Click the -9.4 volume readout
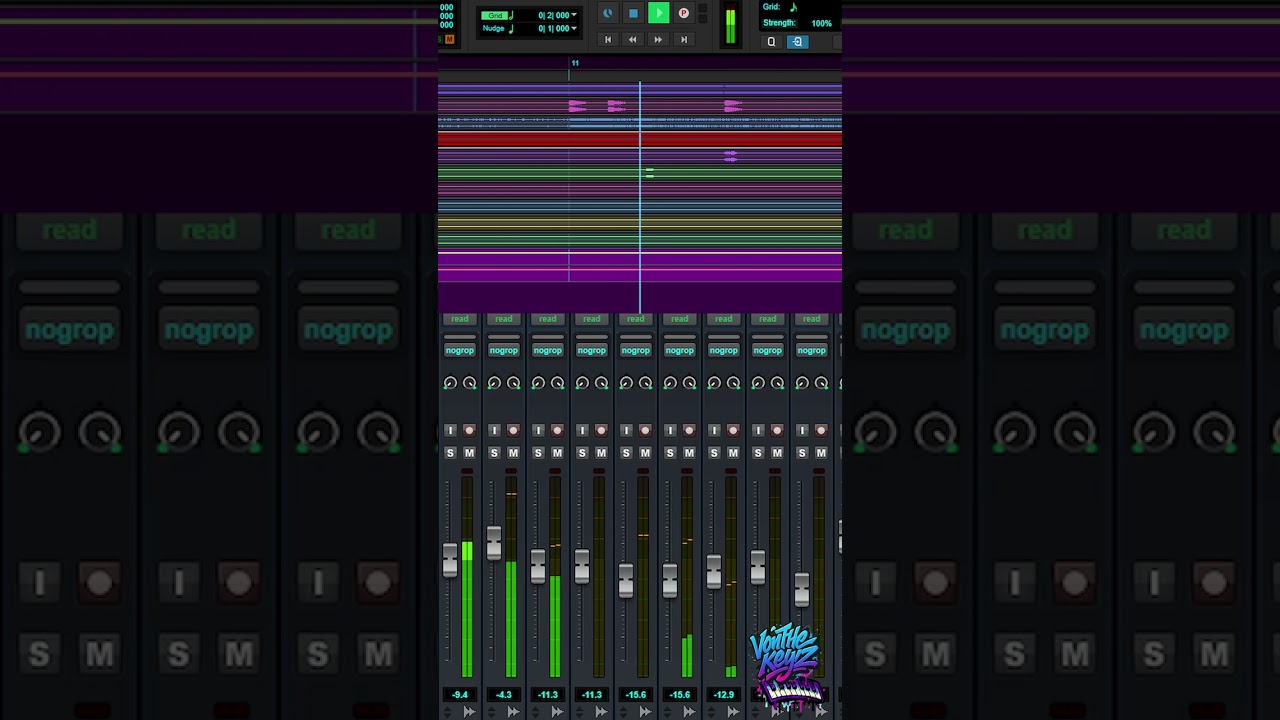The height and width of the screenshot is (720, 1280). (459, 694)
